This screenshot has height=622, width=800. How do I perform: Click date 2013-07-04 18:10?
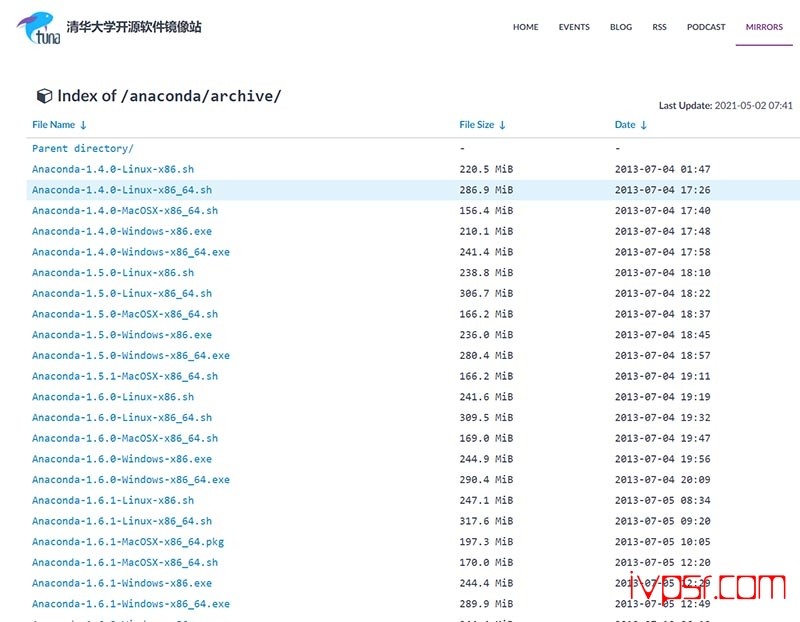tap(662, 273)
